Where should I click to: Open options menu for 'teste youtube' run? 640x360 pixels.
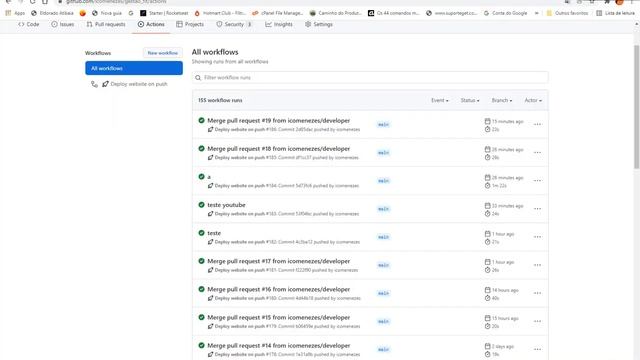pos(538,209)
